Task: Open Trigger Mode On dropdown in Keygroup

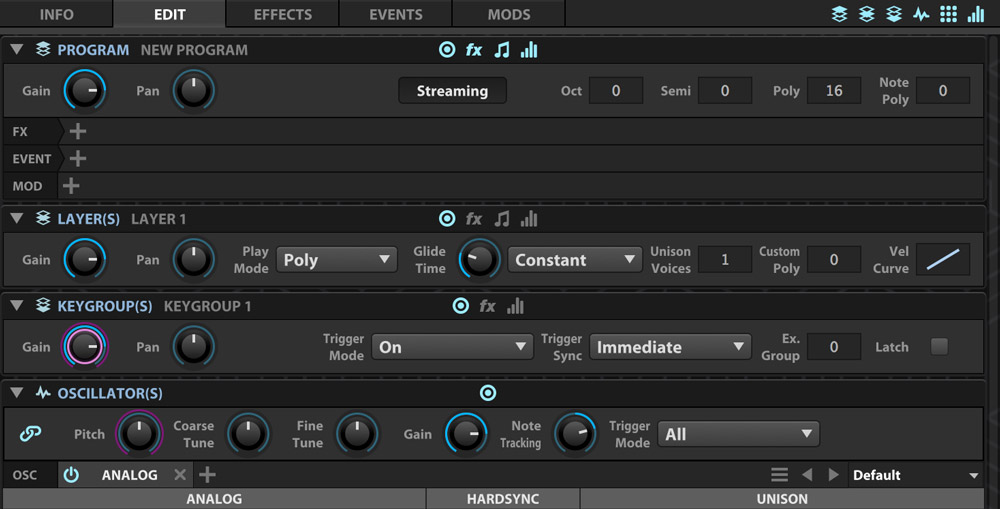Action: point(452,347)
